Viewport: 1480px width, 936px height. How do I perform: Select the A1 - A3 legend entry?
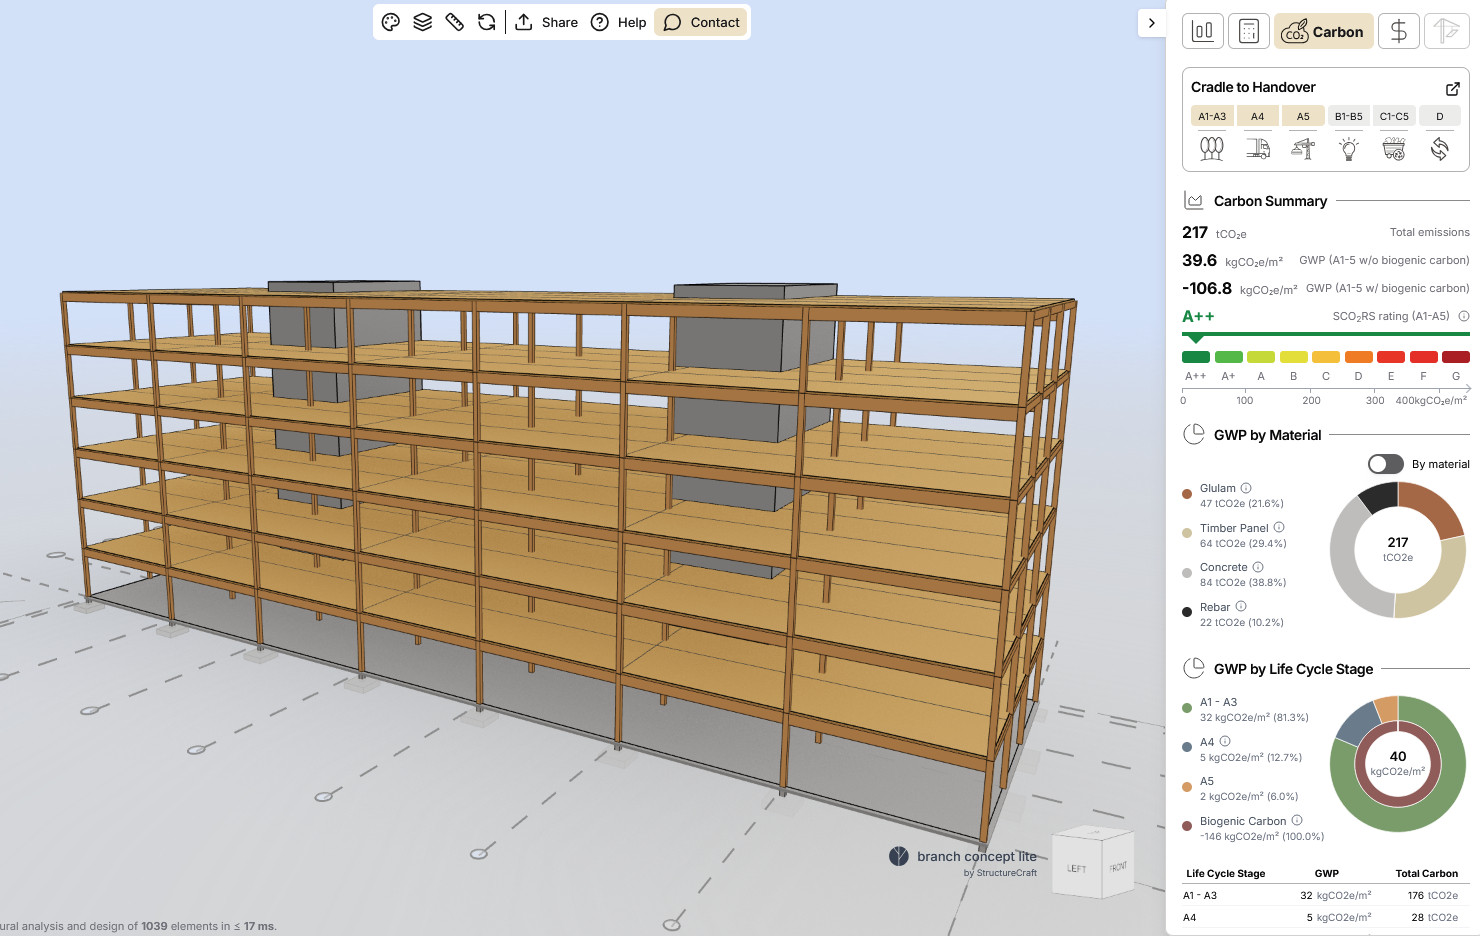[x=1246, y=709]
